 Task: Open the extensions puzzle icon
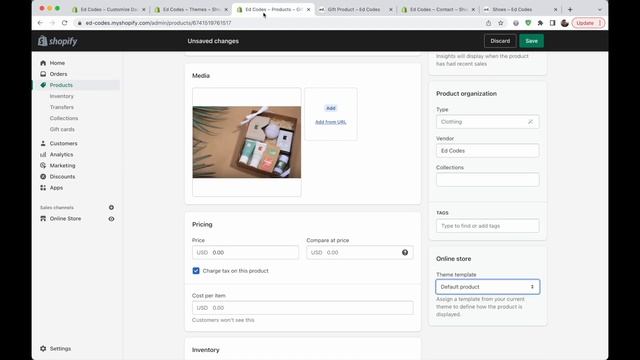tap(540, 23)
